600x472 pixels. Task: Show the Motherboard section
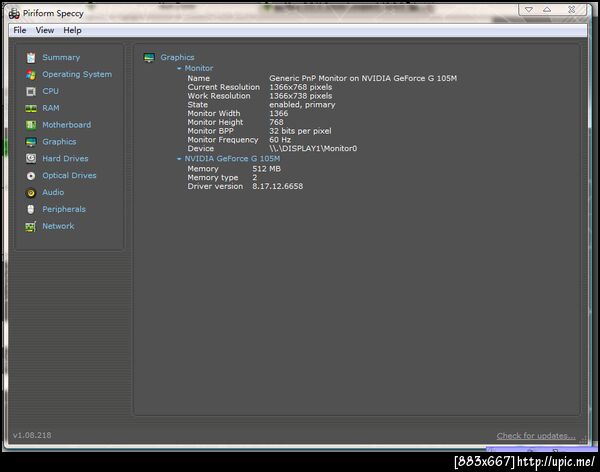[x=67, y=125]
